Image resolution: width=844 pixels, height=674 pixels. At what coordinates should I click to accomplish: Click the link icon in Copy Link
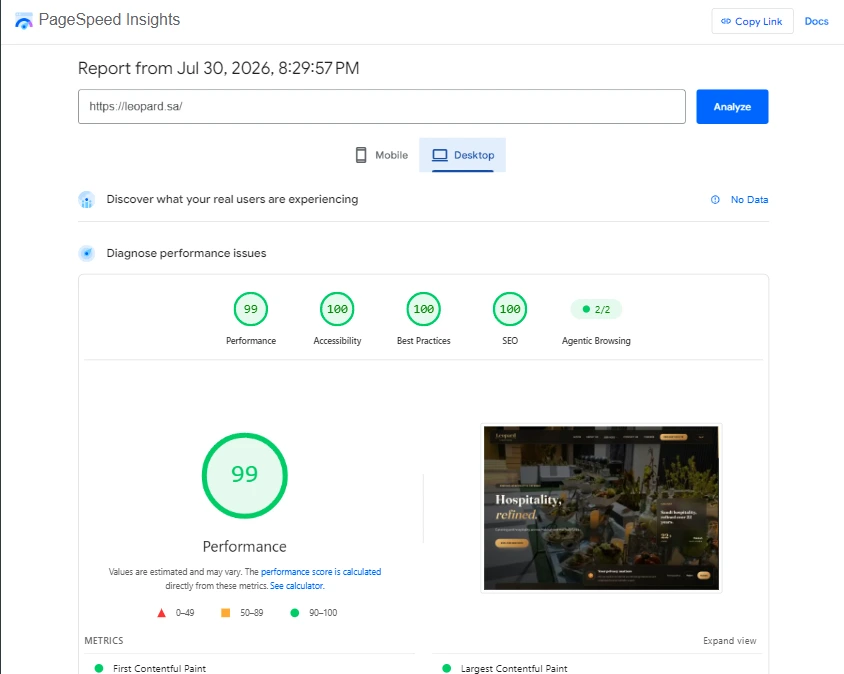[726, 22]
